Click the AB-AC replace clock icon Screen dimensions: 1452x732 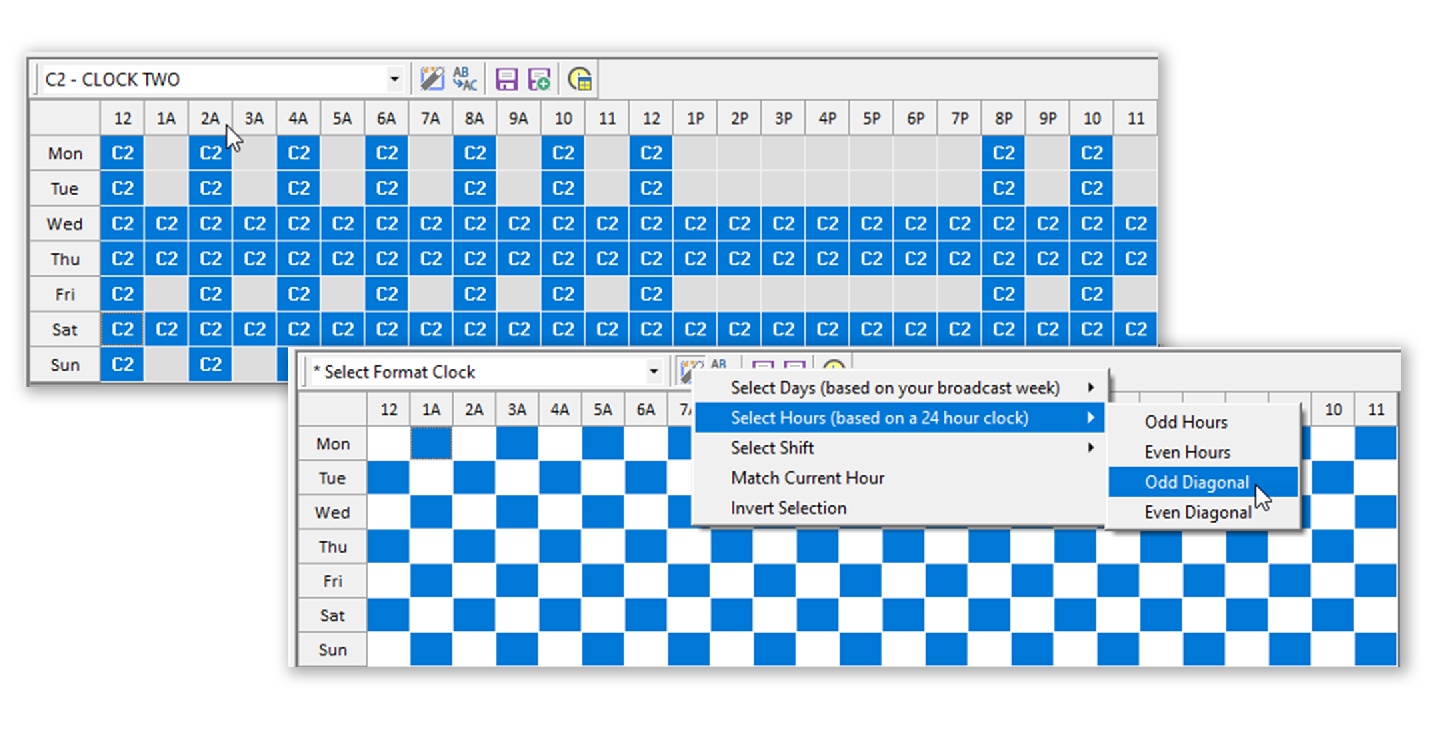click(x=465, y=79)
